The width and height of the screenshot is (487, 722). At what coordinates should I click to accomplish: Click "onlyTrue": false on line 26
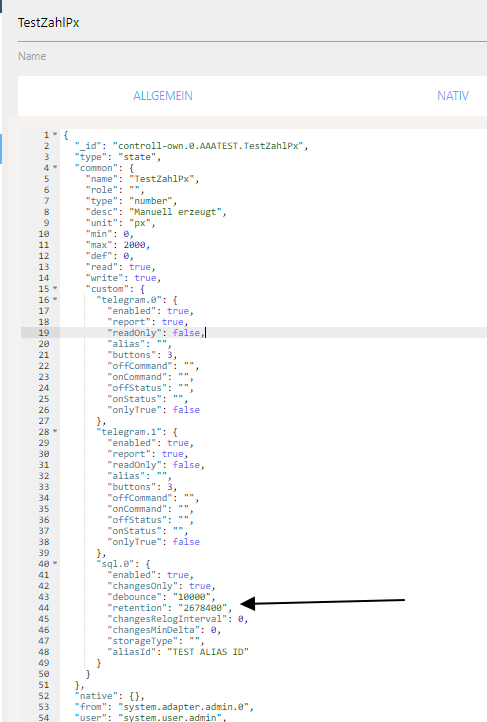coord(153,410)
